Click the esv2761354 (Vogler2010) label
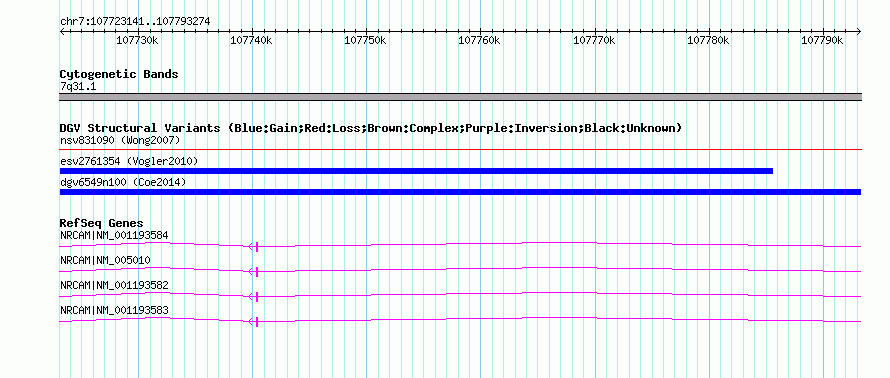The height and width of the screenshot is (378, 890). pyautogui.click(x=129, y=161)
